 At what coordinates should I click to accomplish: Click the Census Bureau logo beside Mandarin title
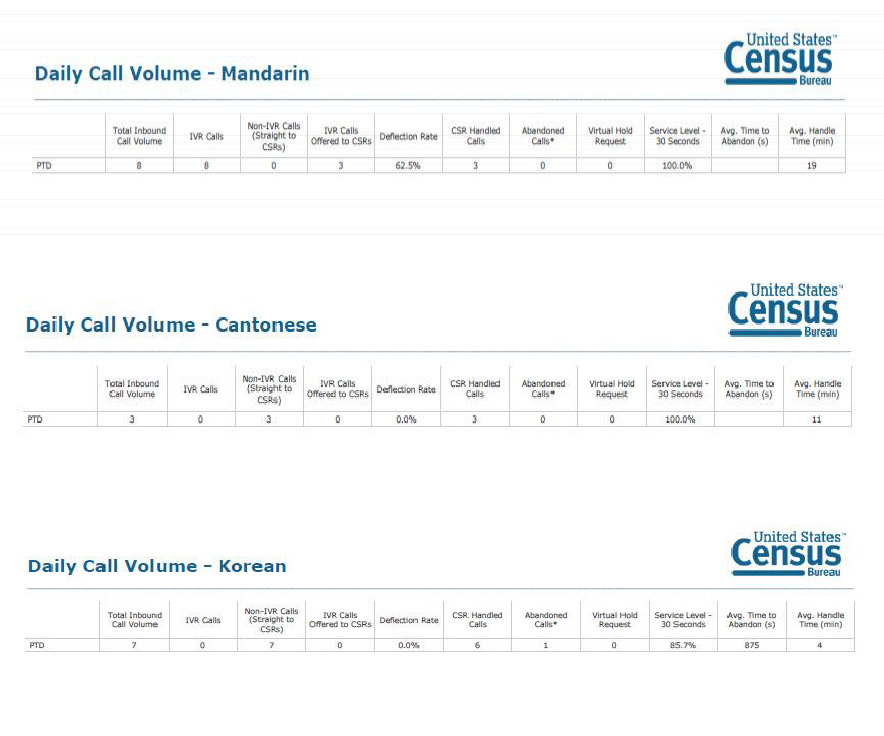coord(779,60)
